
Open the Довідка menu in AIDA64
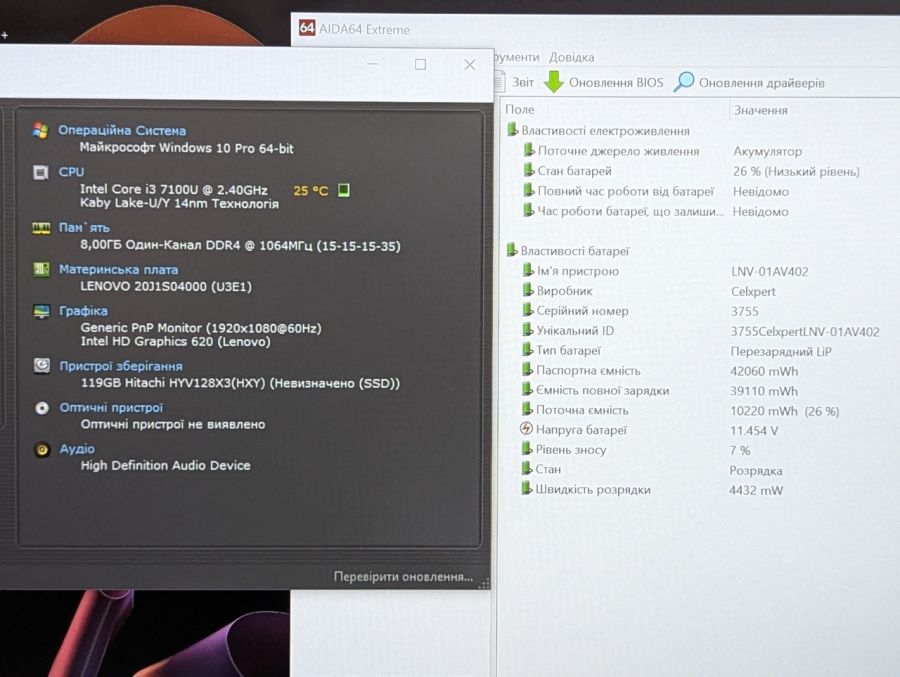[x=571, y=57]
